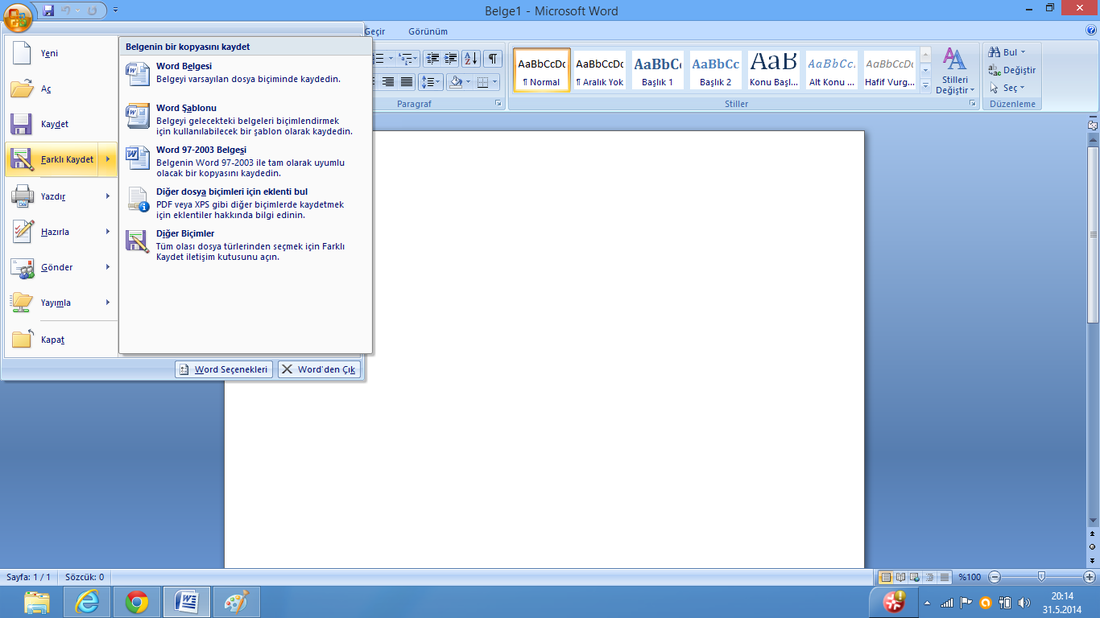Click Word'den Çık button
The image size is (1100, 618).
pos(319,369)
